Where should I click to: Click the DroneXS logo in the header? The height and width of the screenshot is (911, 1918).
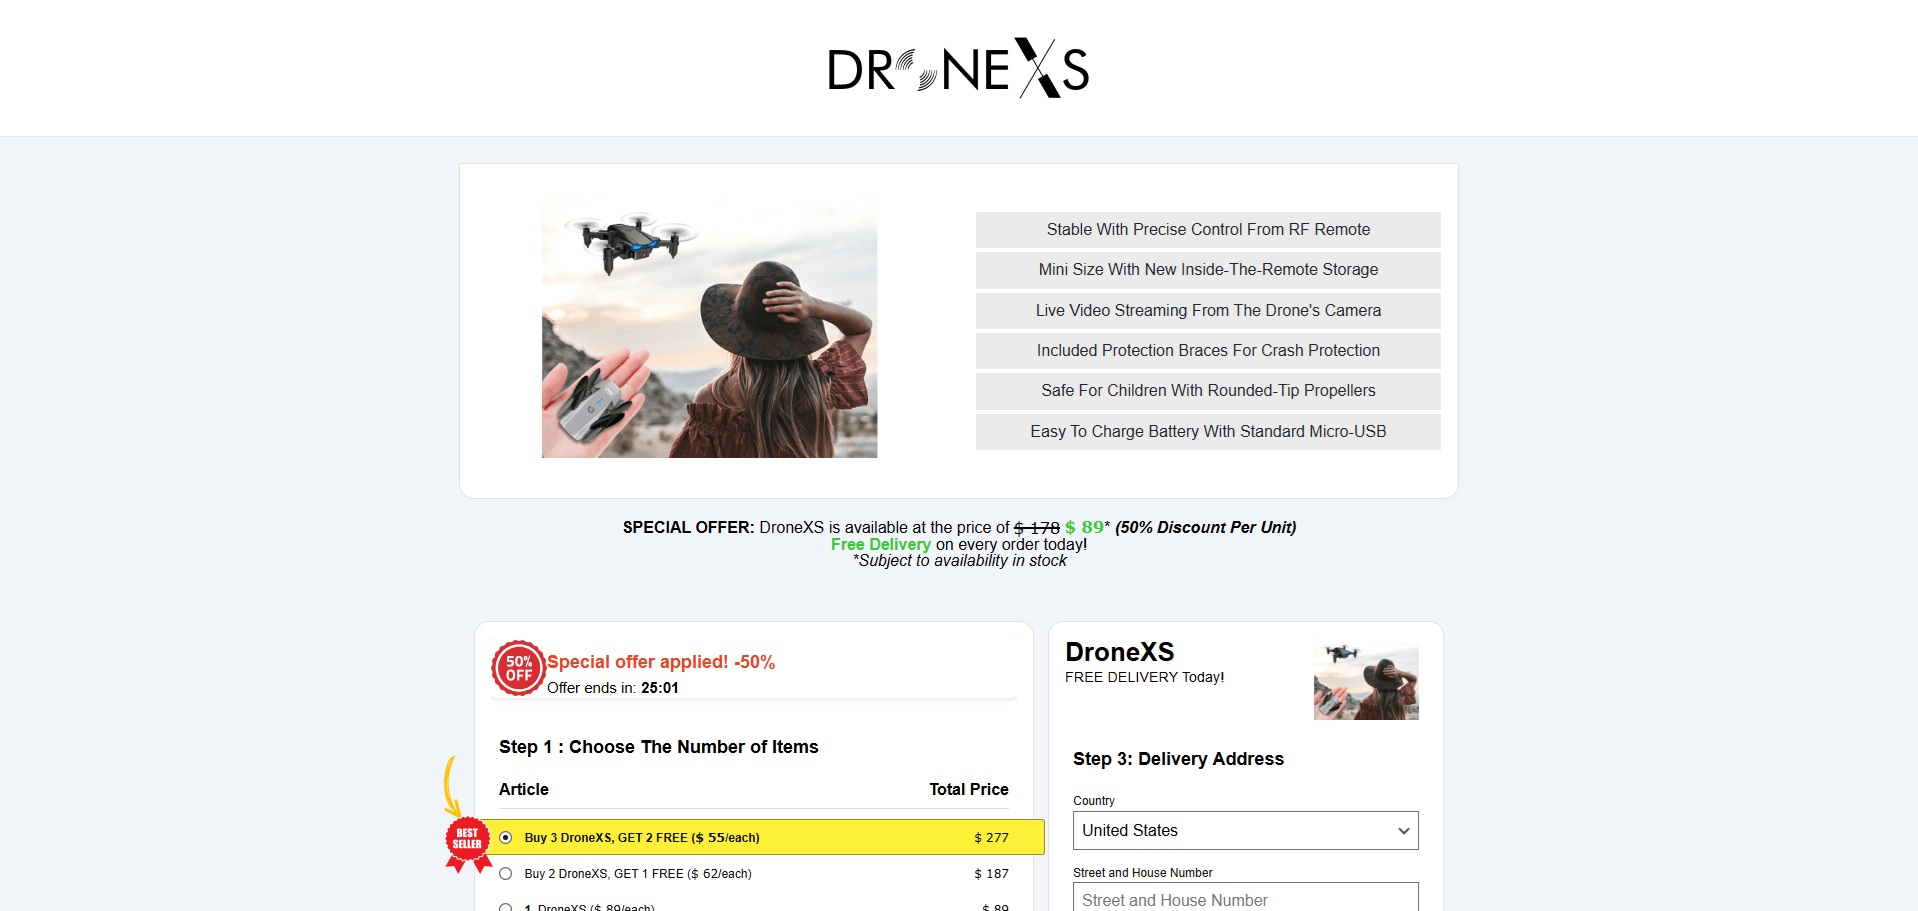[958, 69]
